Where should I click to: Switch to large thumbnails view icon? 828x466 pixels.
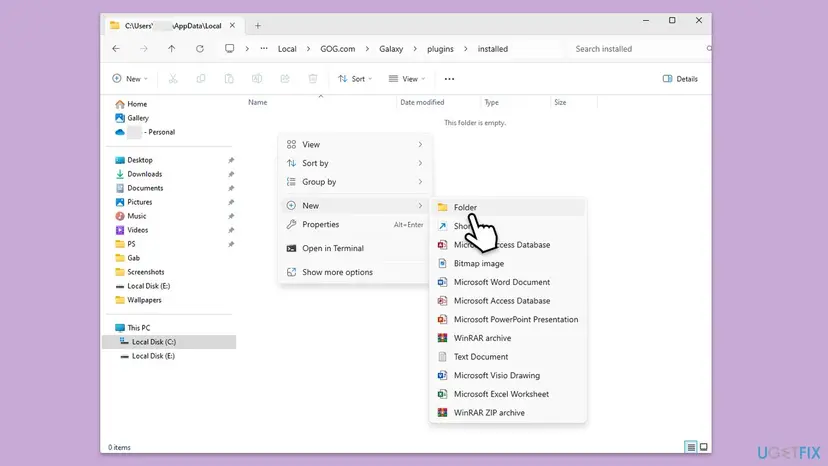pos(703,447)
